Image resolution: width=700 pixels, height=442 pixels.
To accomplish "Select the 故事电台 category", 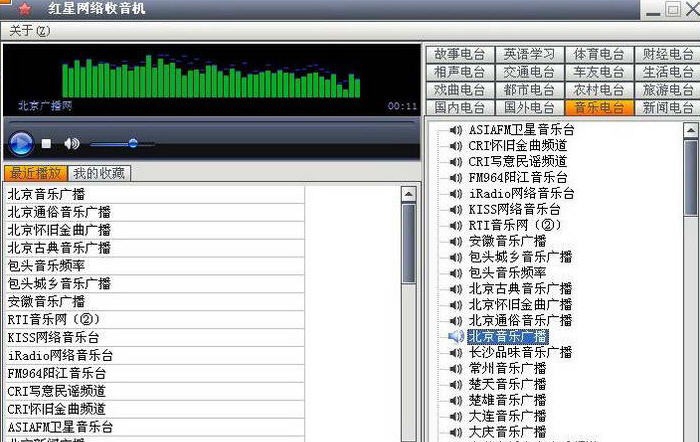I will click(x=460, y=54).
